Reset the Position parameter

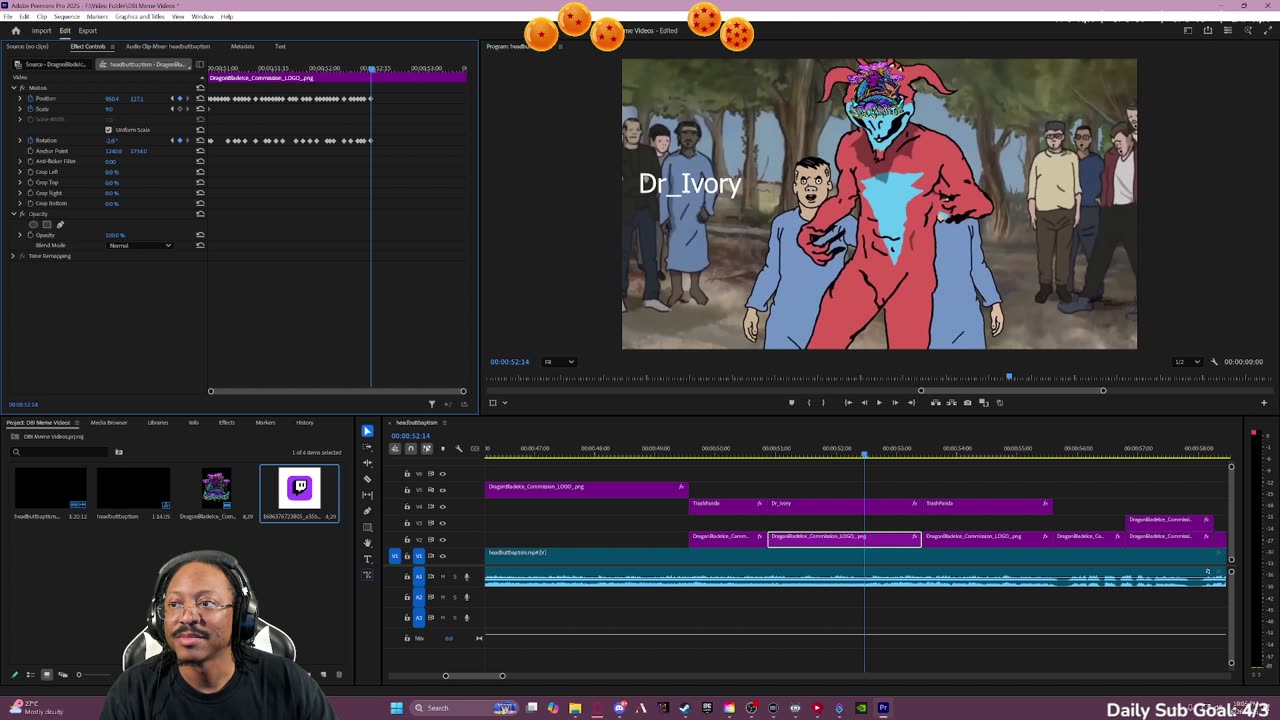click(x=200, y=98)
